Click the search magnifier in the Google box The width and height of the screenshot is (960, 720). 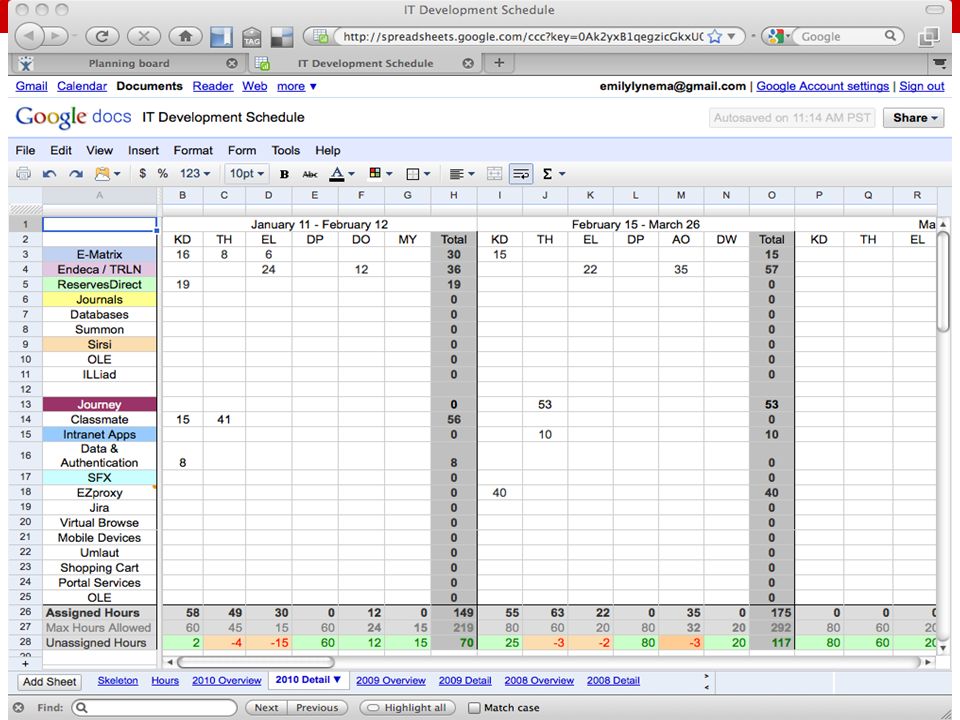point(890,36)
